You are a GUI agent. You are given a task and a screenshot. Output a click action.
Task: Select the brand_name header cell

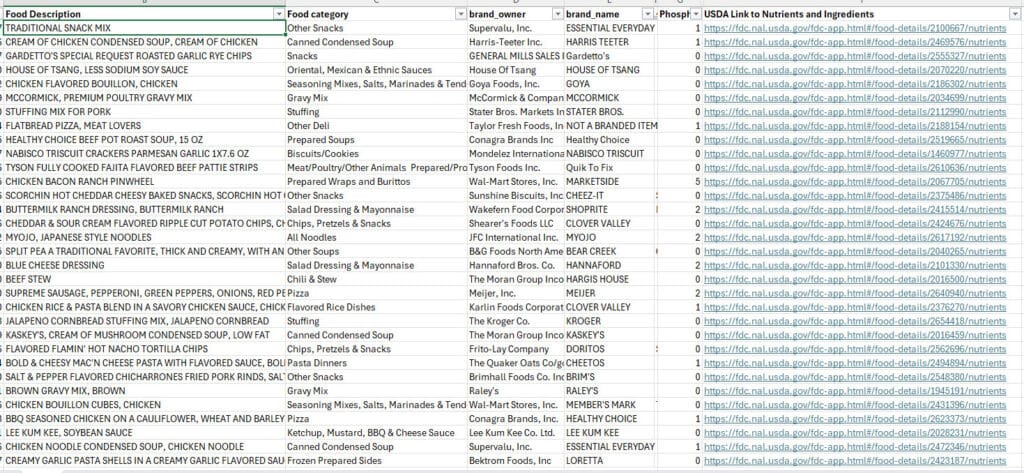pos(609,14)
